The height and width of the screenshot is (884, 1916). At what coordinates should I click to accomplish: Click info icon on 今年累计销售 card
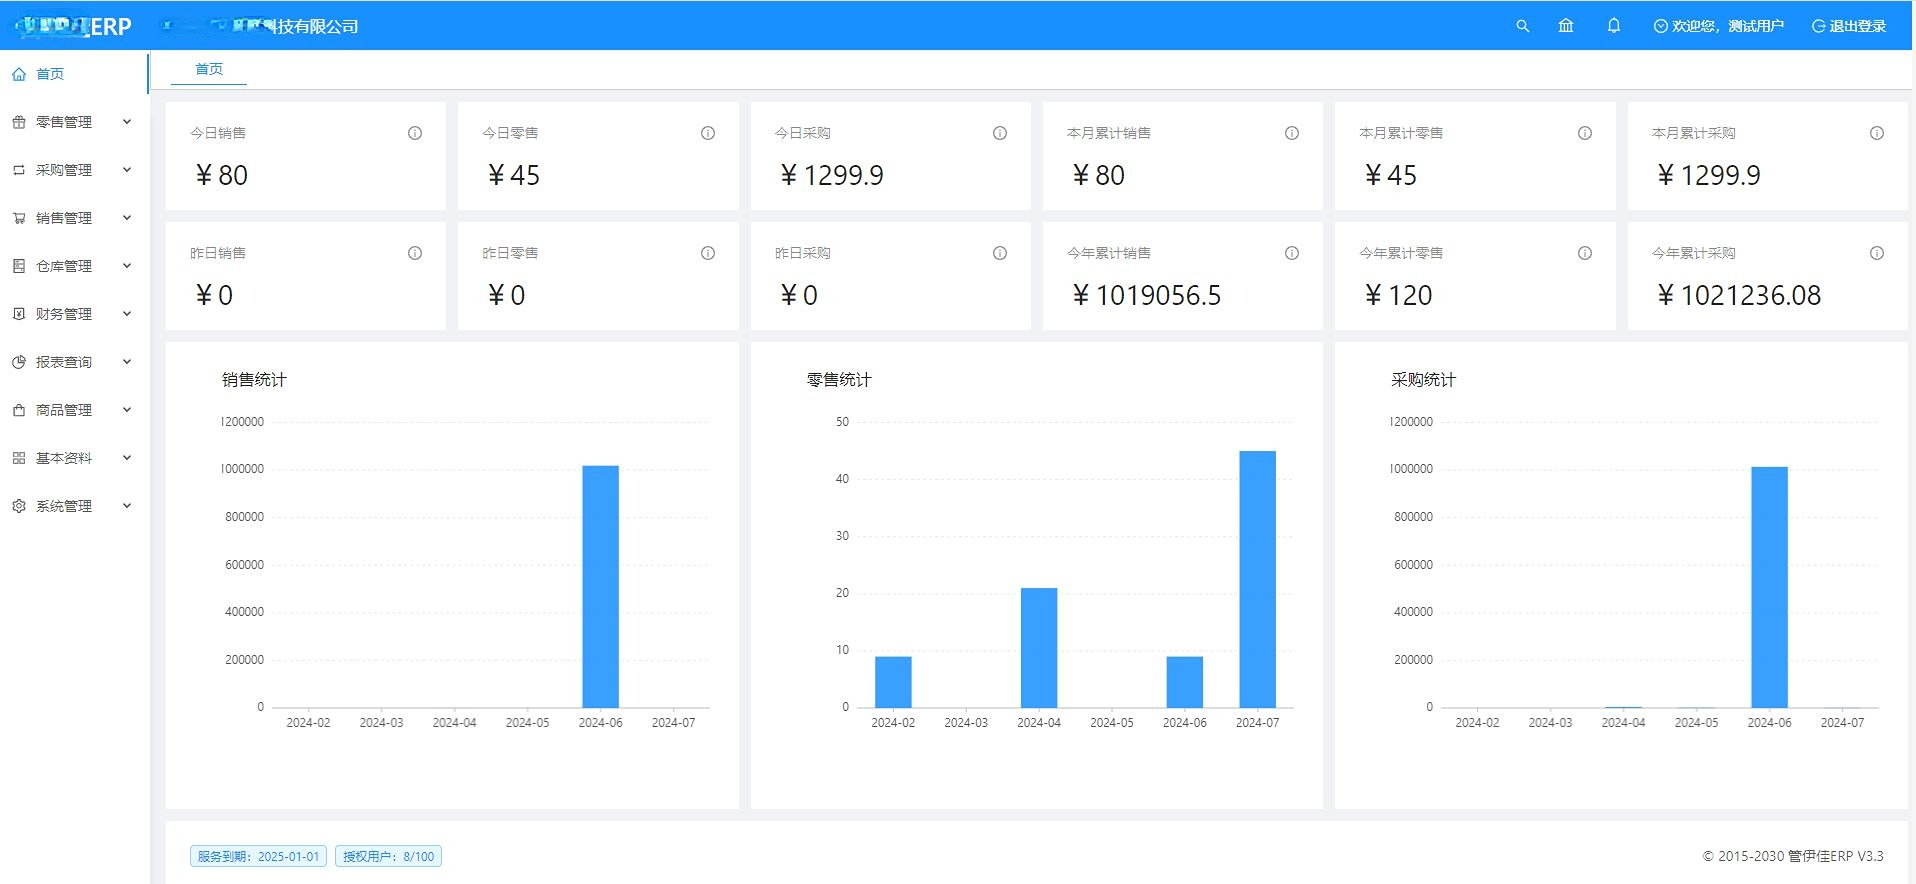[x=1292, y=253]
